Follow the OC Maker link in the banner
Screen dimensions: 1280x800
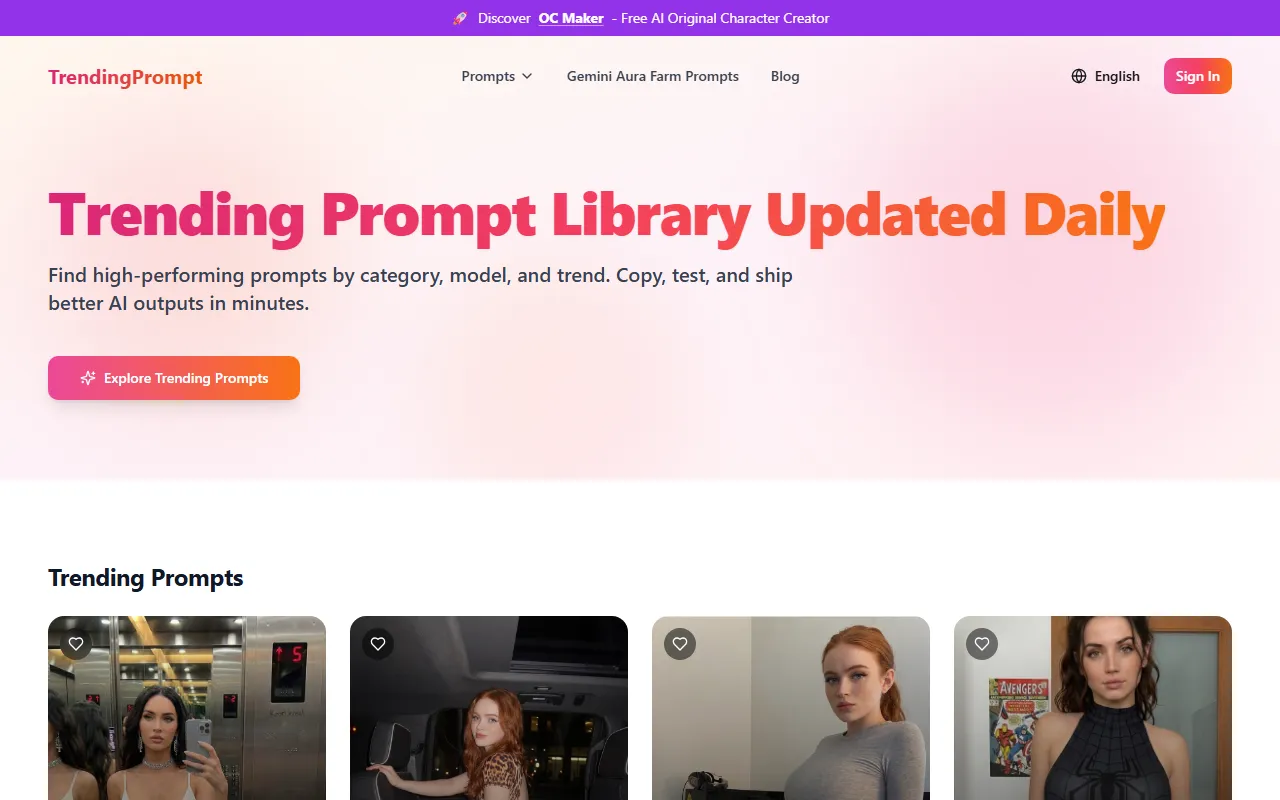pyautogui.click(x=571, y=18)
